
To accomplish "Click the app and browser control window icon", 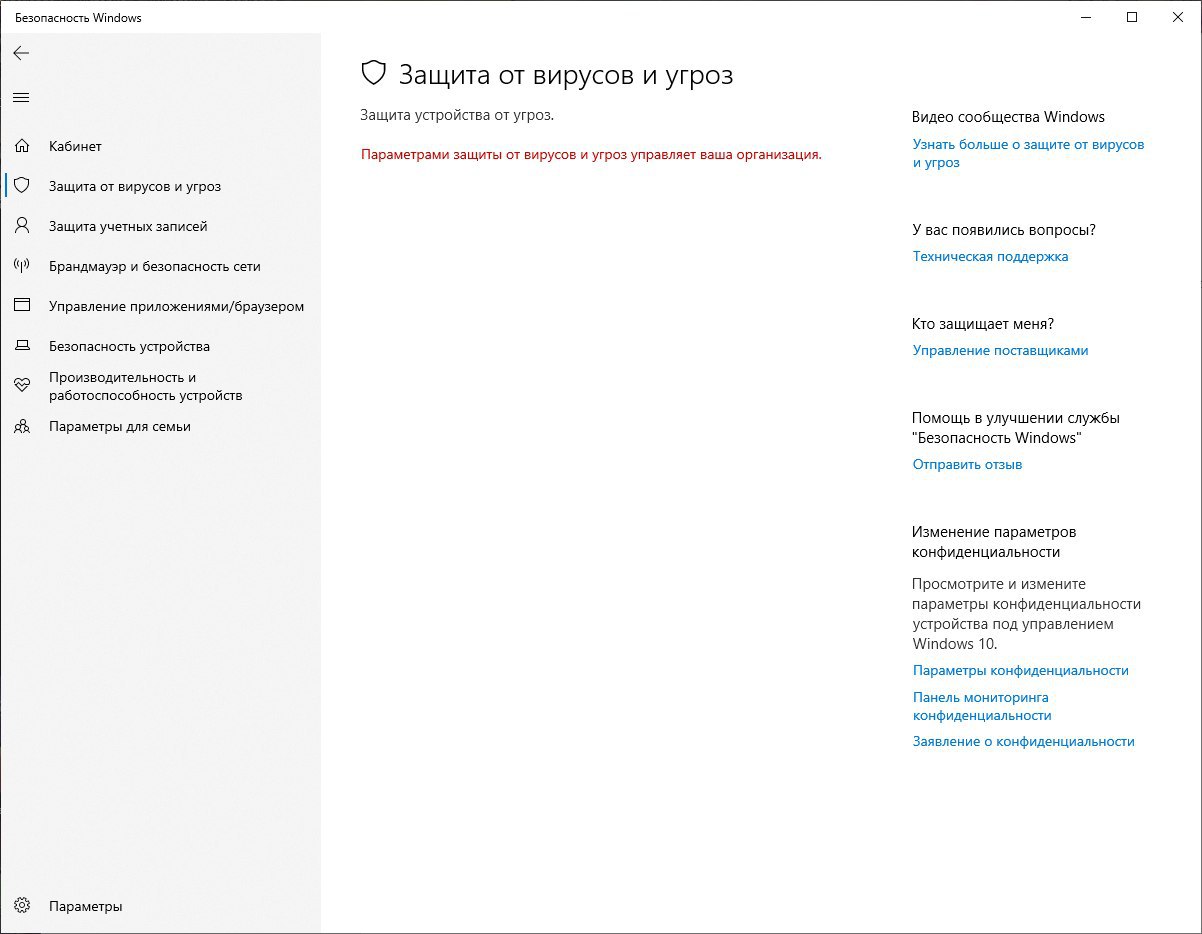I will [x=22, y=306].
